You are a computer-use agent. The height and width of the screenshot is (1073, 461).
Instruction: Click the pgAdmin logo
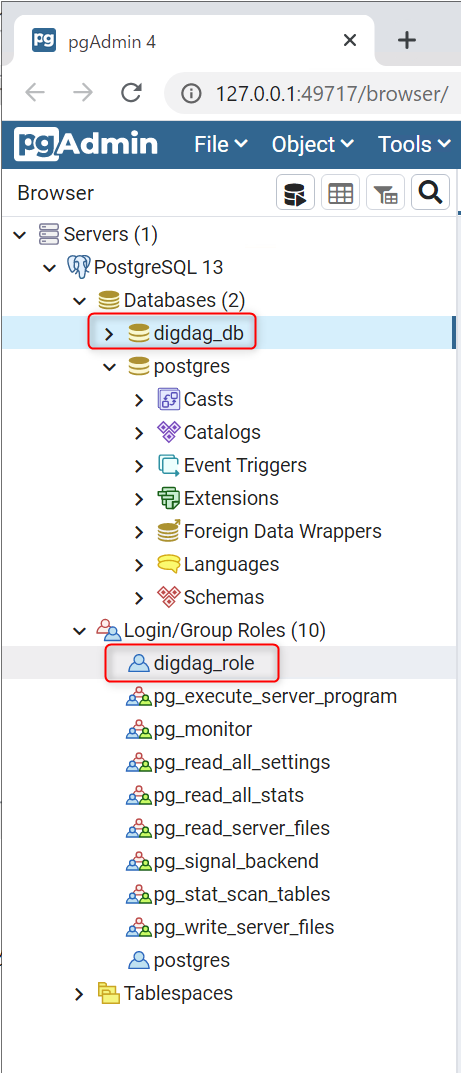pos(85,144)
